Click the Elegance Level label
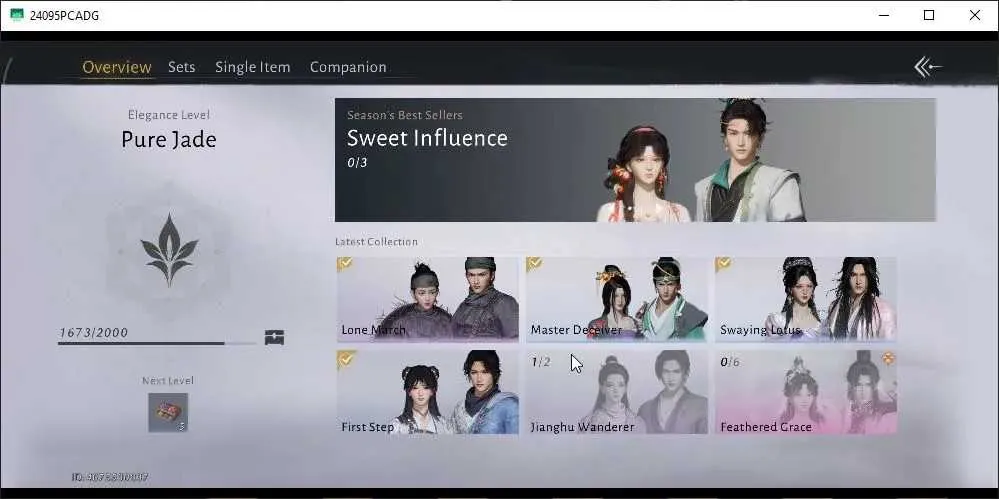The image size is (999, 499). coord(169,115)
